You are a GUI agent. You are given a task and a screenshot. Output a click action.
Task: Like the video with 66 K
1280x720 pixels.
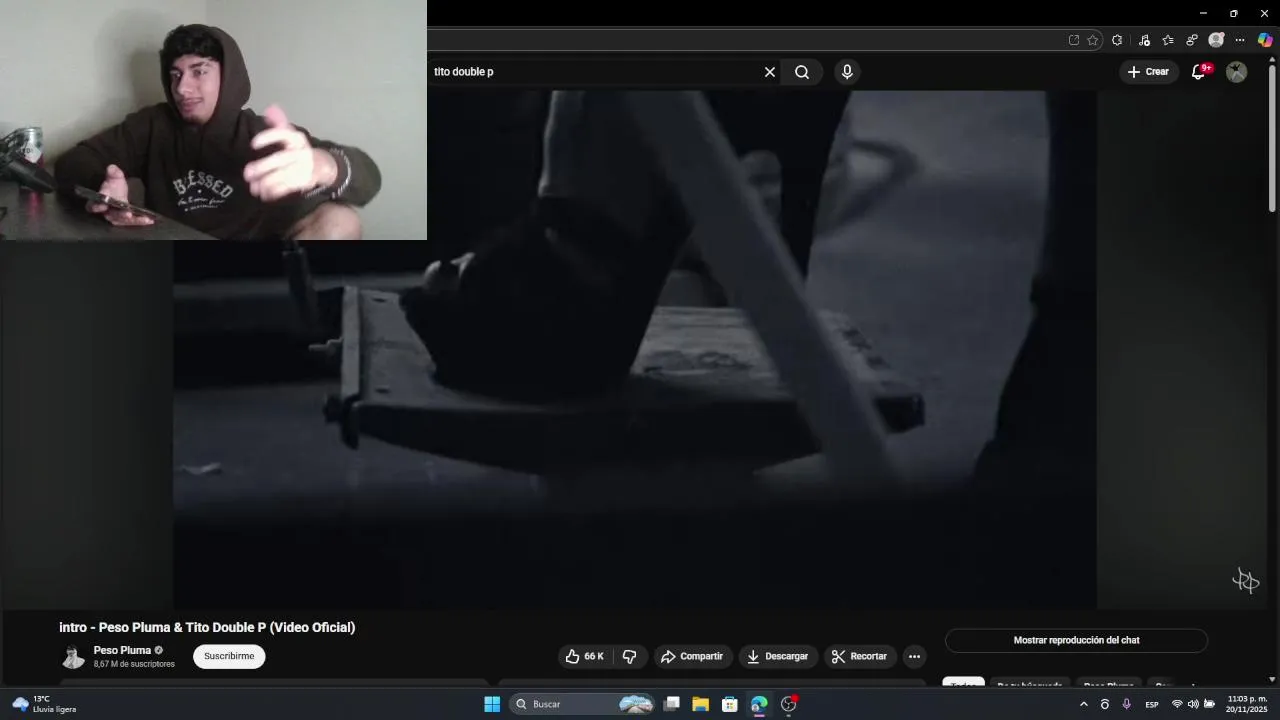584,656
